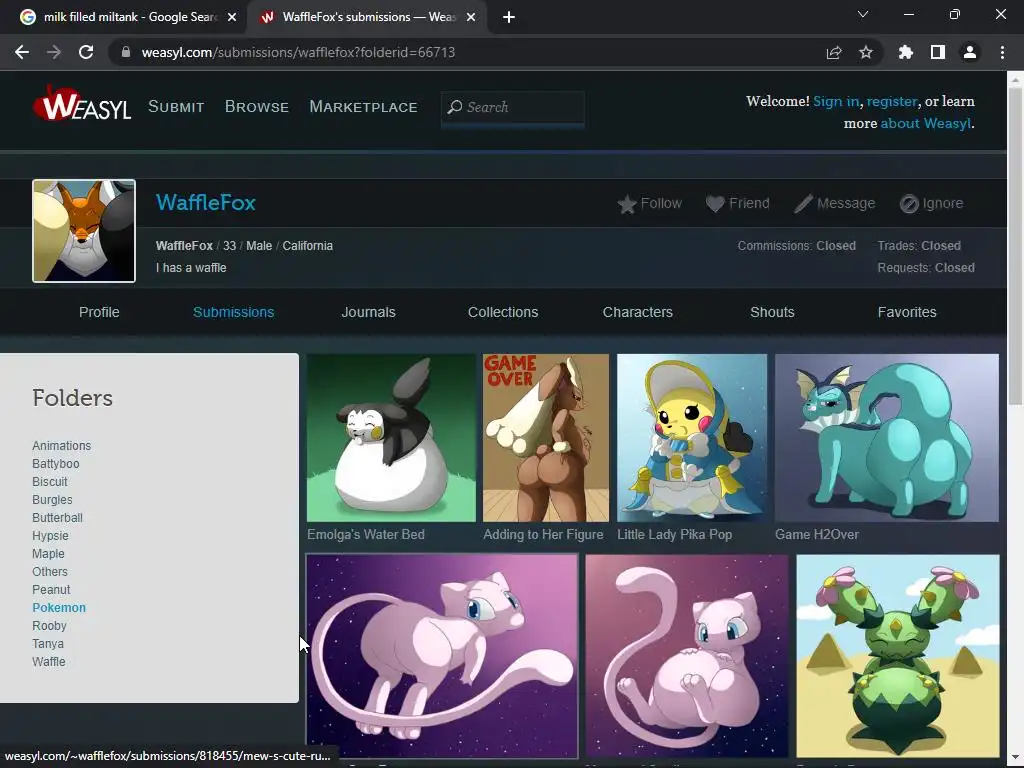
Task: Focus the Weasyl Search field
Action: [x=513, y=108]
